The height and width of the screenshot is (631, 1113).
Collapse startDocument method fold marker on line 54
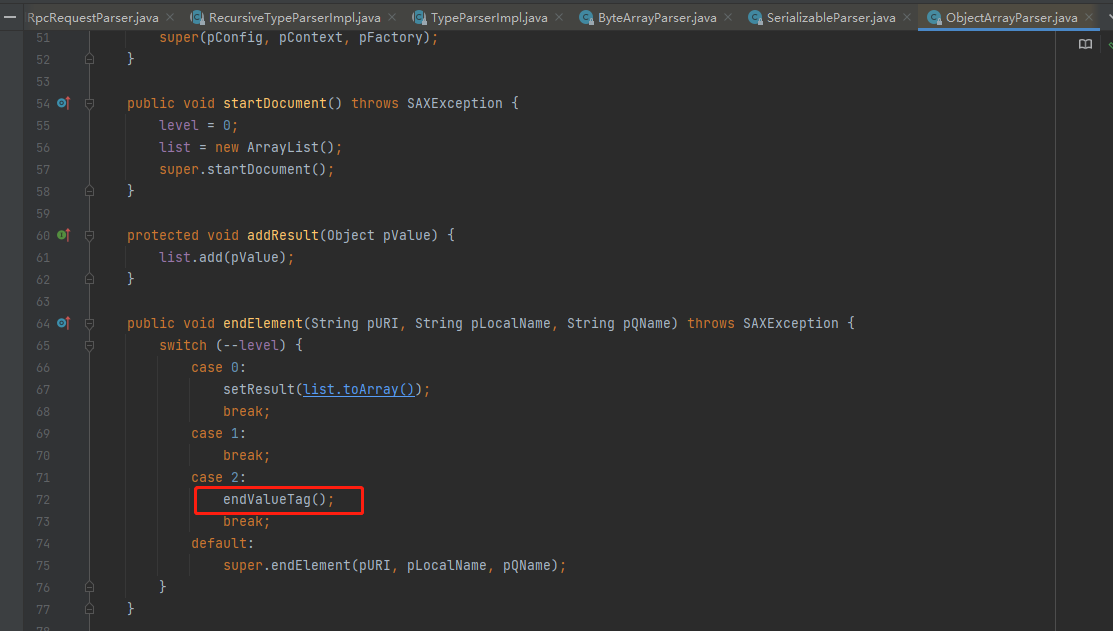tap(89, 104)
